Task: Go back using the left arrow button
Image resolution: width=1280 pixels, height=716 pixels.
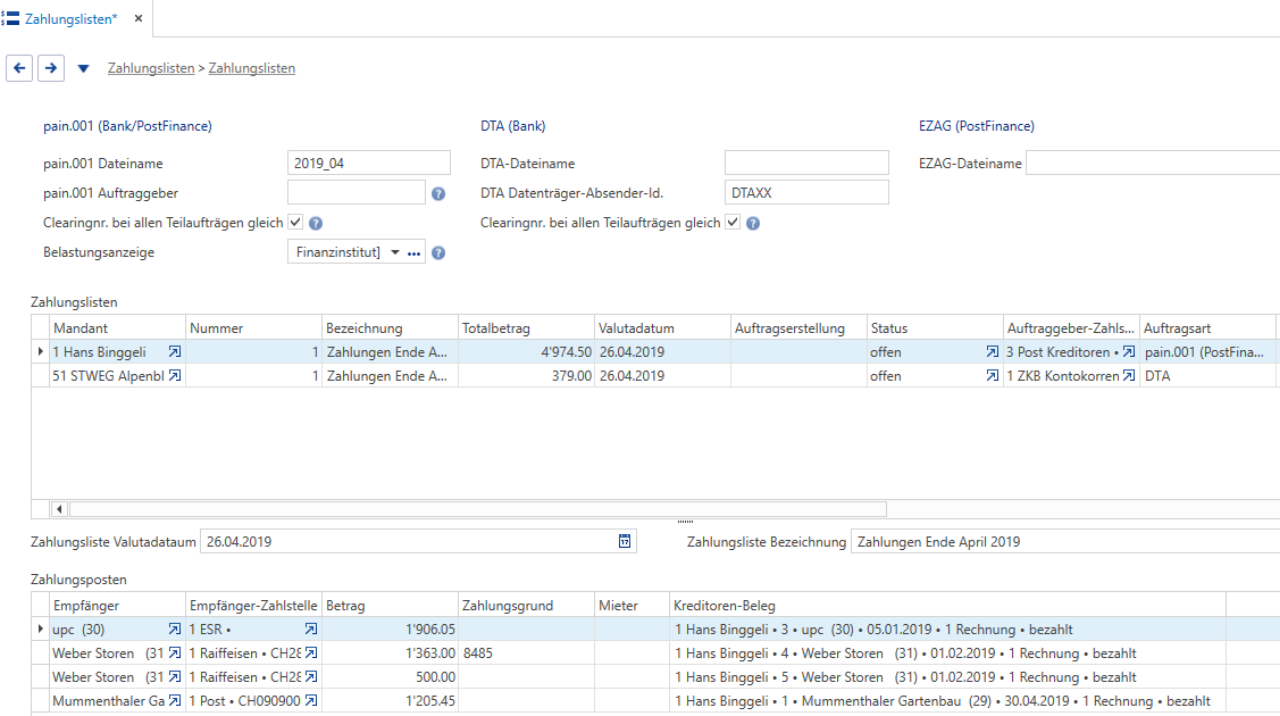Action: tap(19, 68)
